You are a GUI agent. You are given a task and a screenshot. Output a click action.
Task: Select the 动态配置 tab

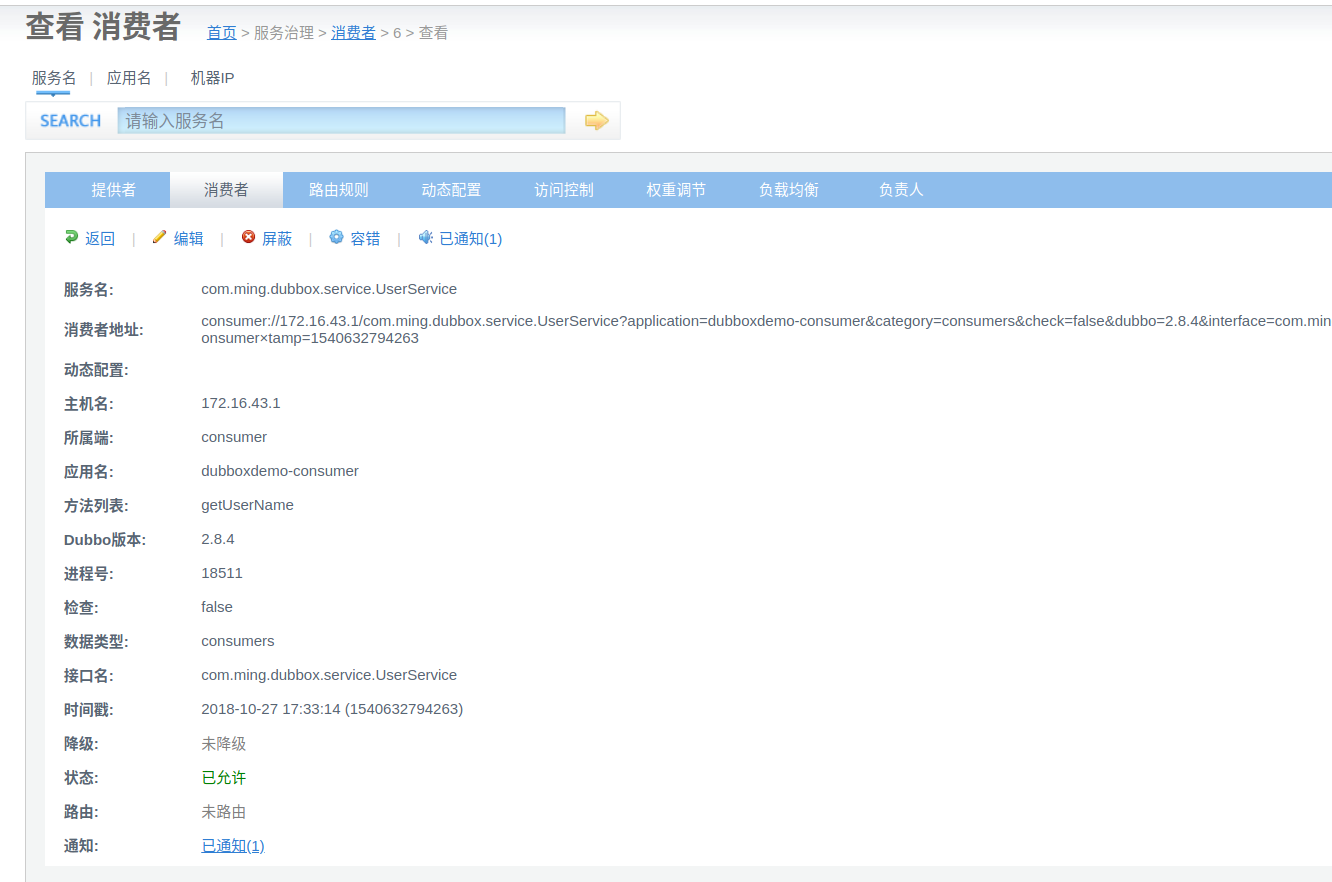(451, 189)
